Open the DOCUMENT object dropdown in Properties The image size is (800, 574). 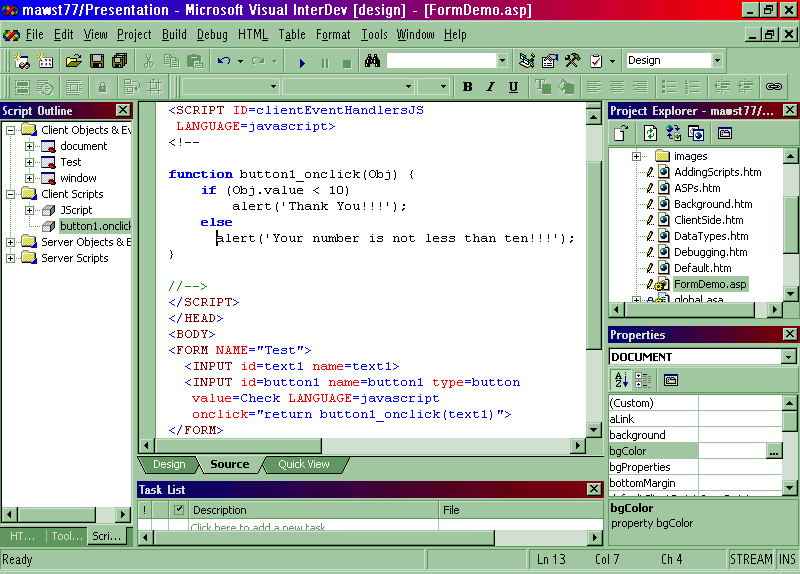[x=789, y=357]
